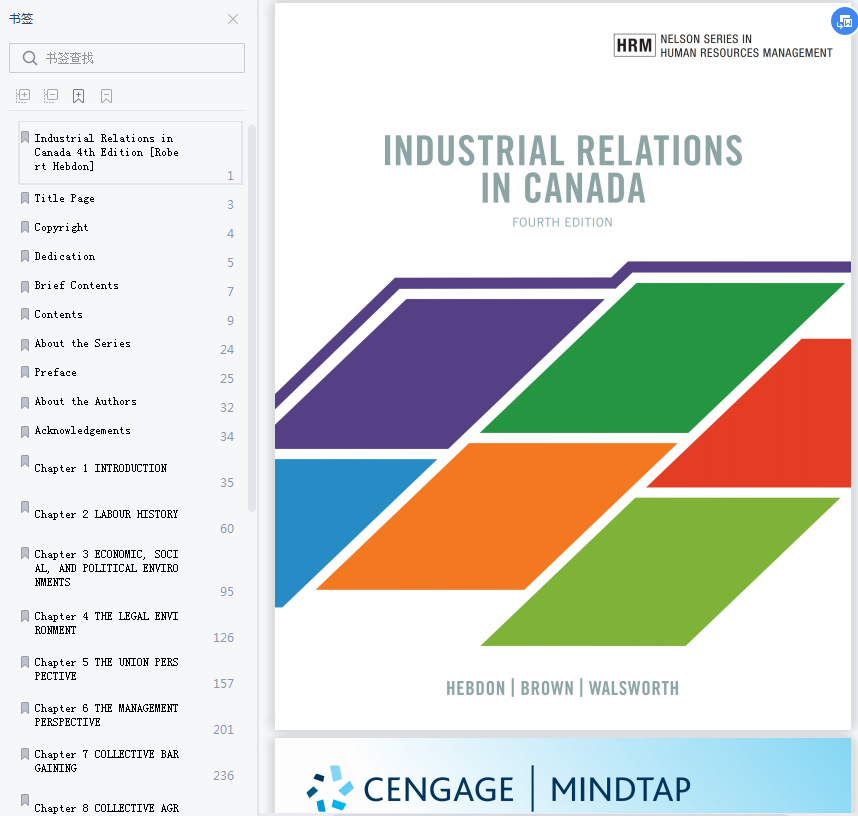Open the floating translate tool button
Viewport: 858px width, 816px height.
(844, 22)
